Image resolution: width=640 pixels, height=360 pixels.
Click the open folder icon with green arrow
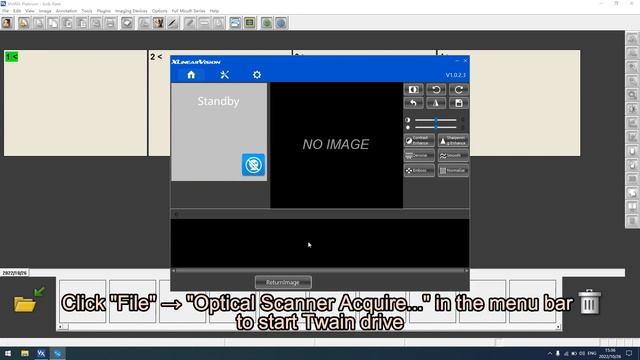tap(30, 300)
